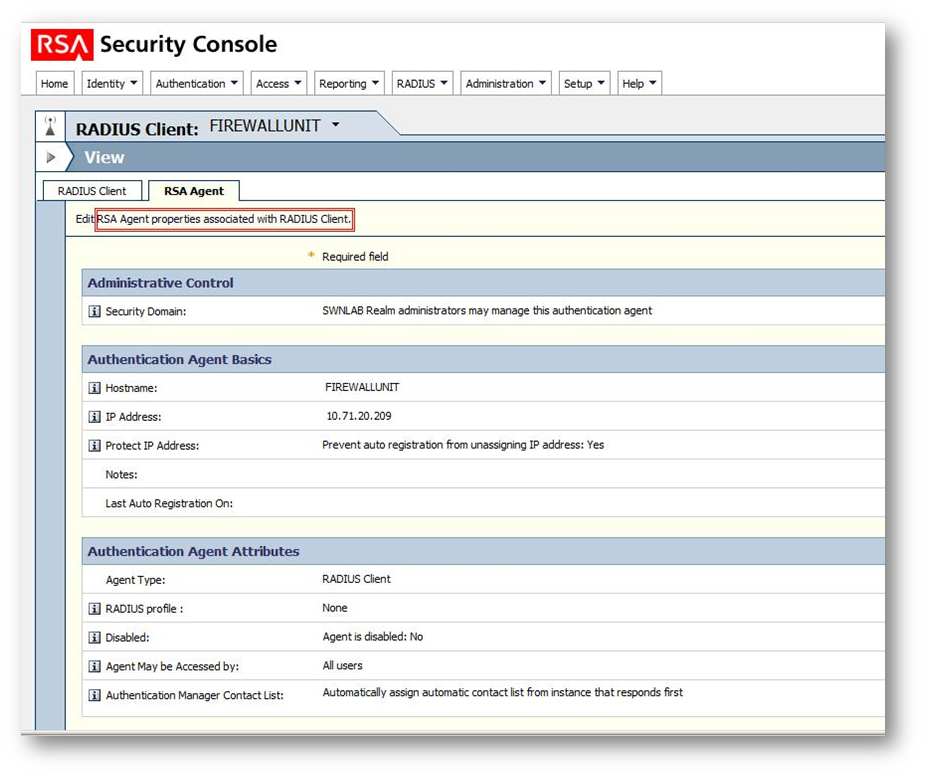Image resolution: width=927 pixels, height=778 pixels.
Task: Click the 'All users' access value
Action: (342, 666)
